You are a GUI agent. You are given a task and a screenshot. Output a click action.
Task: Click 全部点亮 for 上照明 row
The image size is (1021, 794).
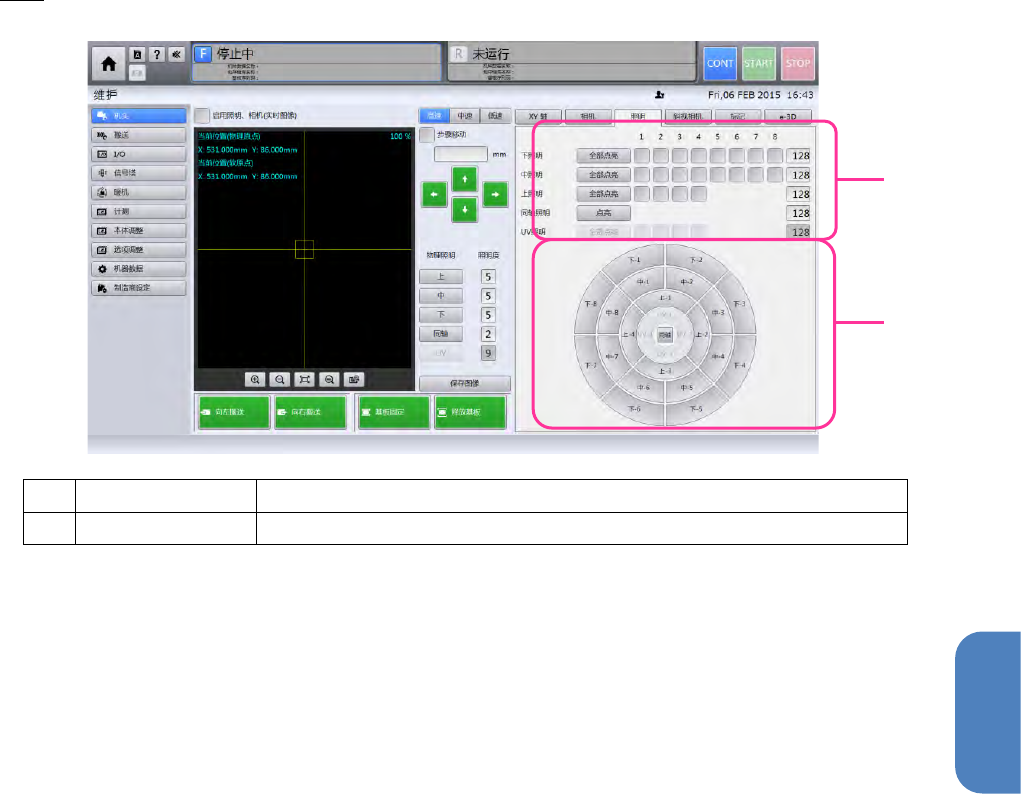(x=604, y=193)
